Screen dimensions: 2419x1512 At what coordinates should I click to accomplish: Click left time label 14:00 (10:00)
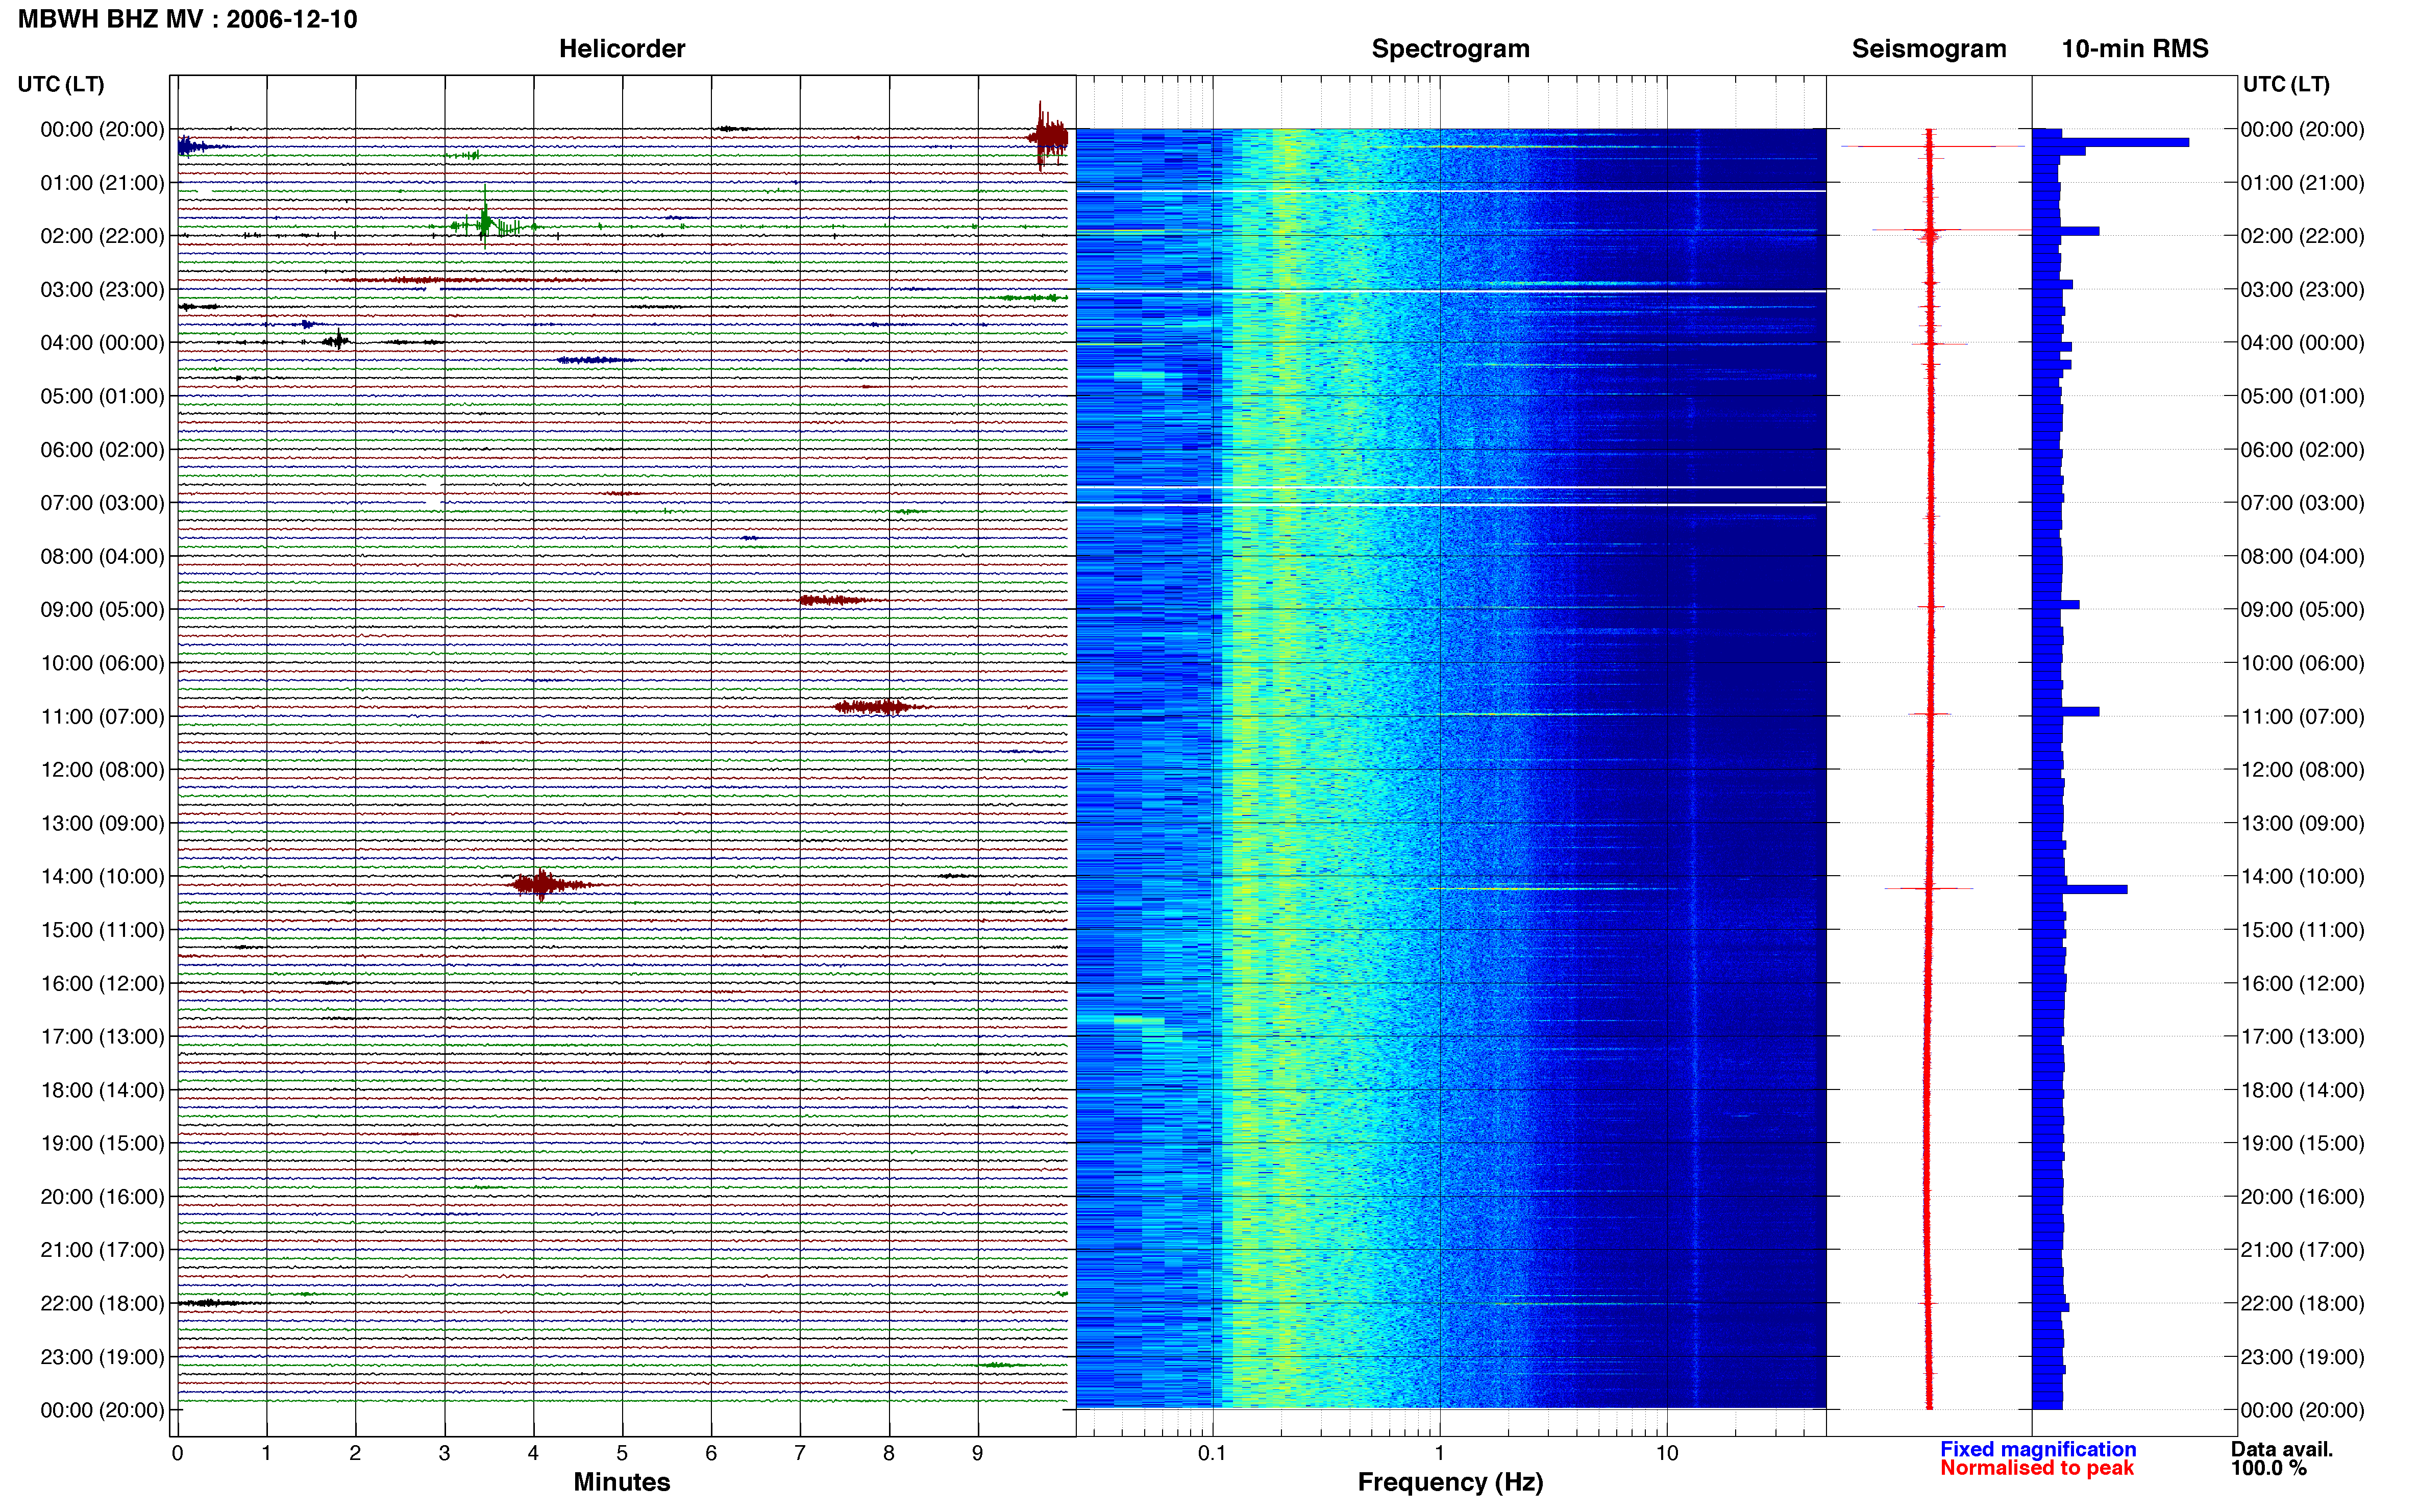click(102, 877)
